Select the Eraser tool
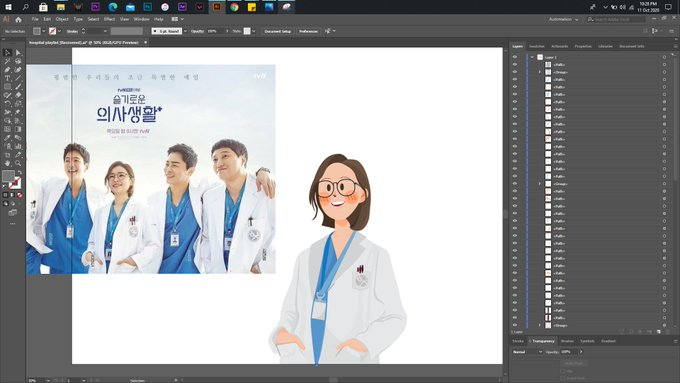The height and width of the screenshot is (383, 680). [x=18, y=95]
